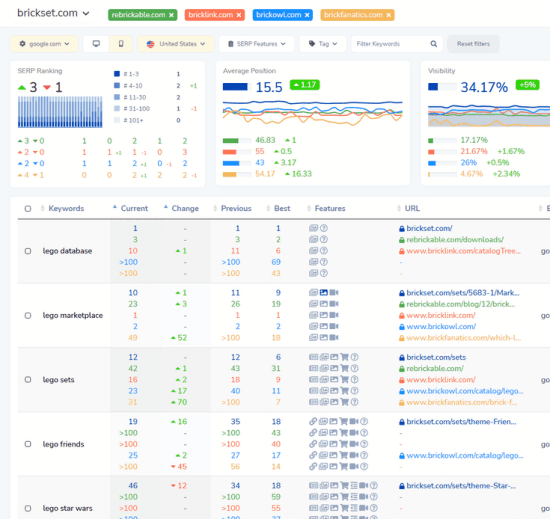Screen dimensions: 550x519
Task: Click first feature icon in brickset.com/sets row
Action: click(313, 357)
